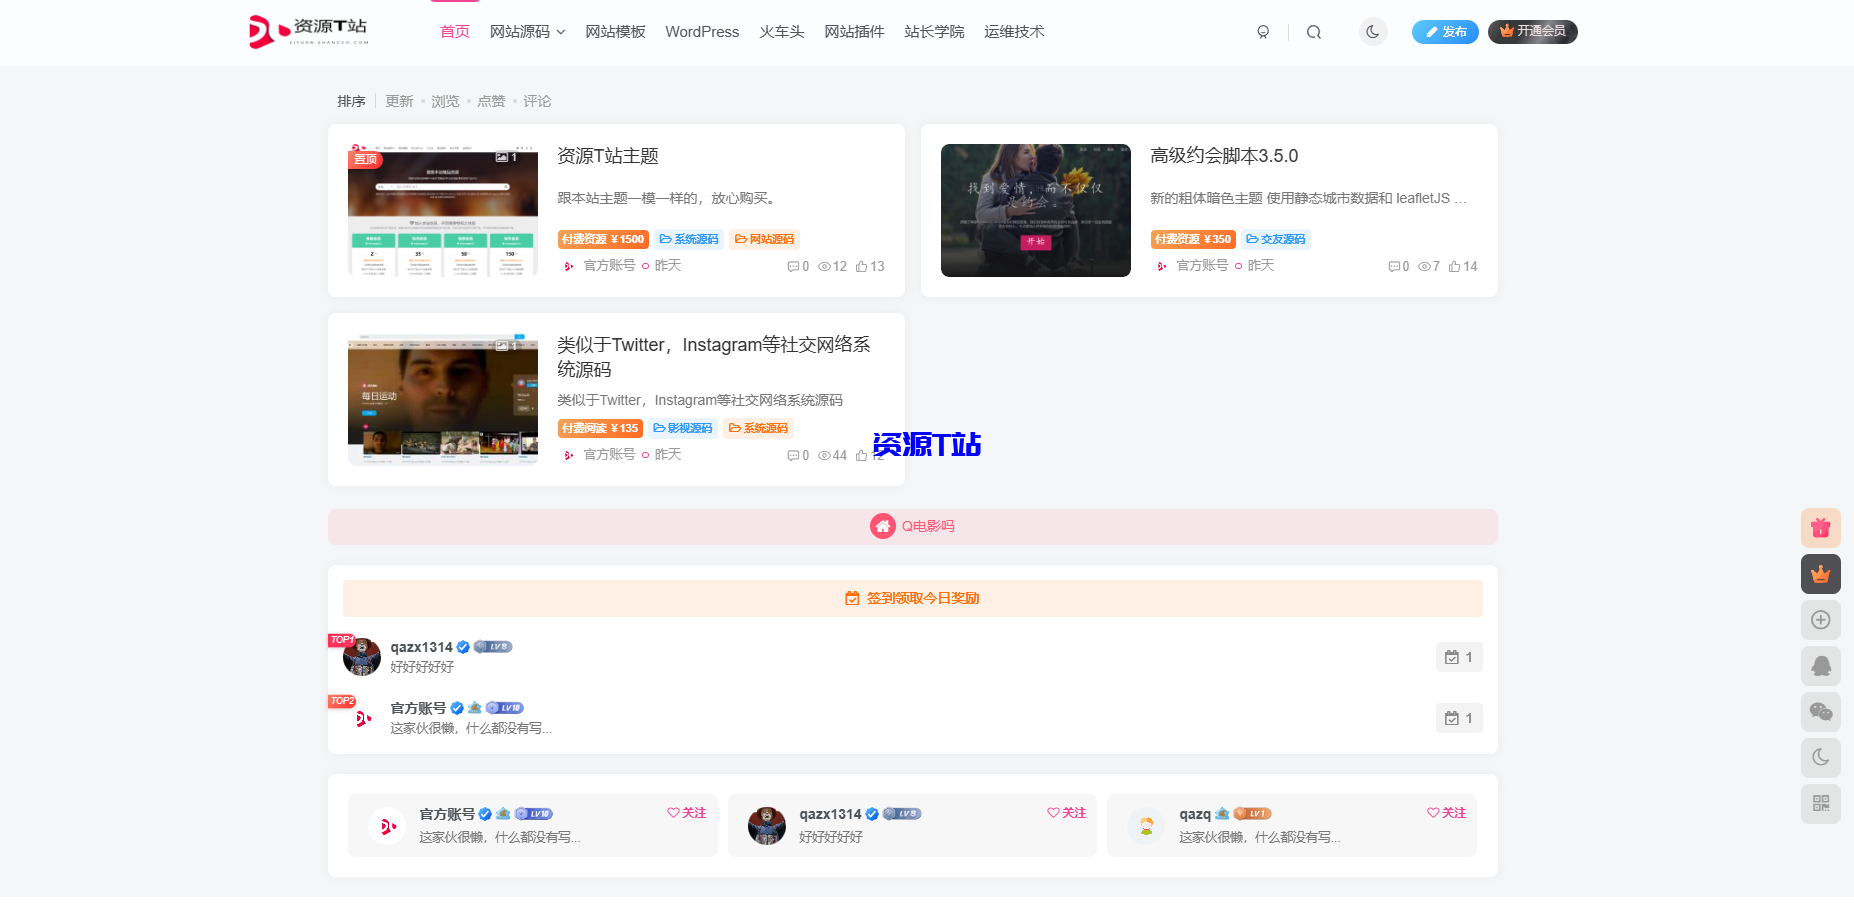
Task: Click the 资源T站主题 preview thumbnail
Action: pyautogui.click(x=442, y=212)
